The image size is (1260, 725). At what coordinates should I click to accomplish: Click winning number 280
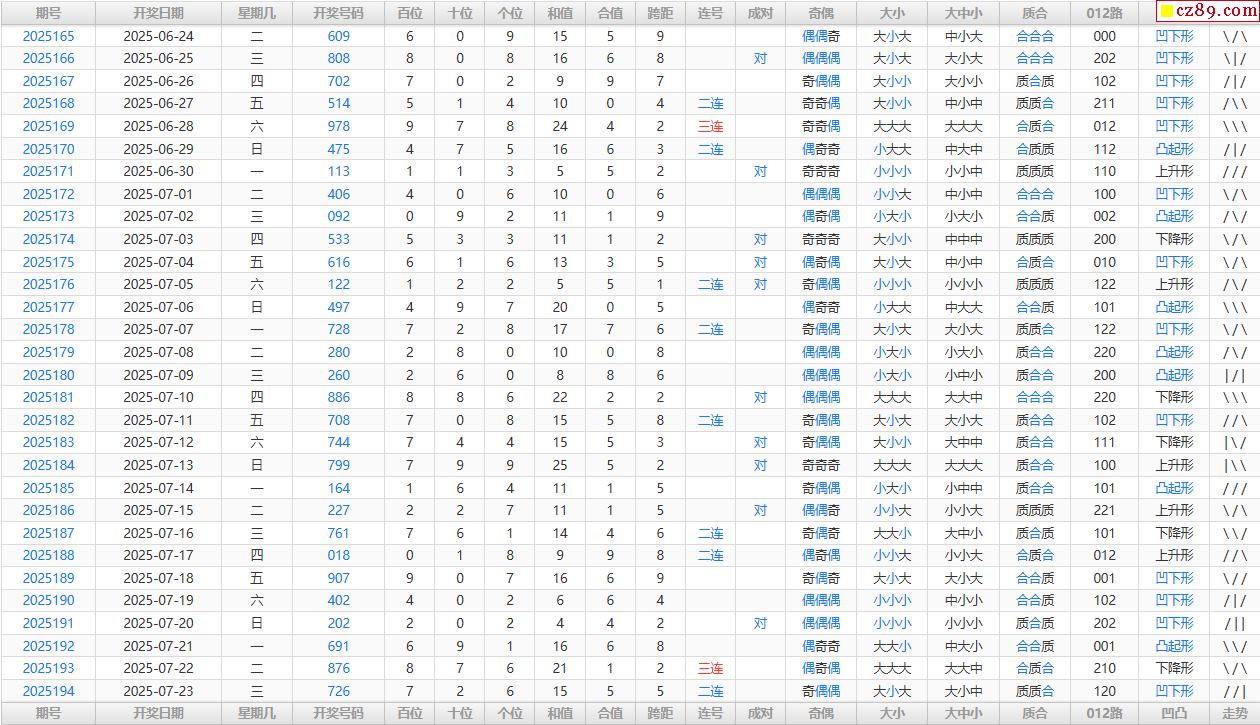[339, 352]
